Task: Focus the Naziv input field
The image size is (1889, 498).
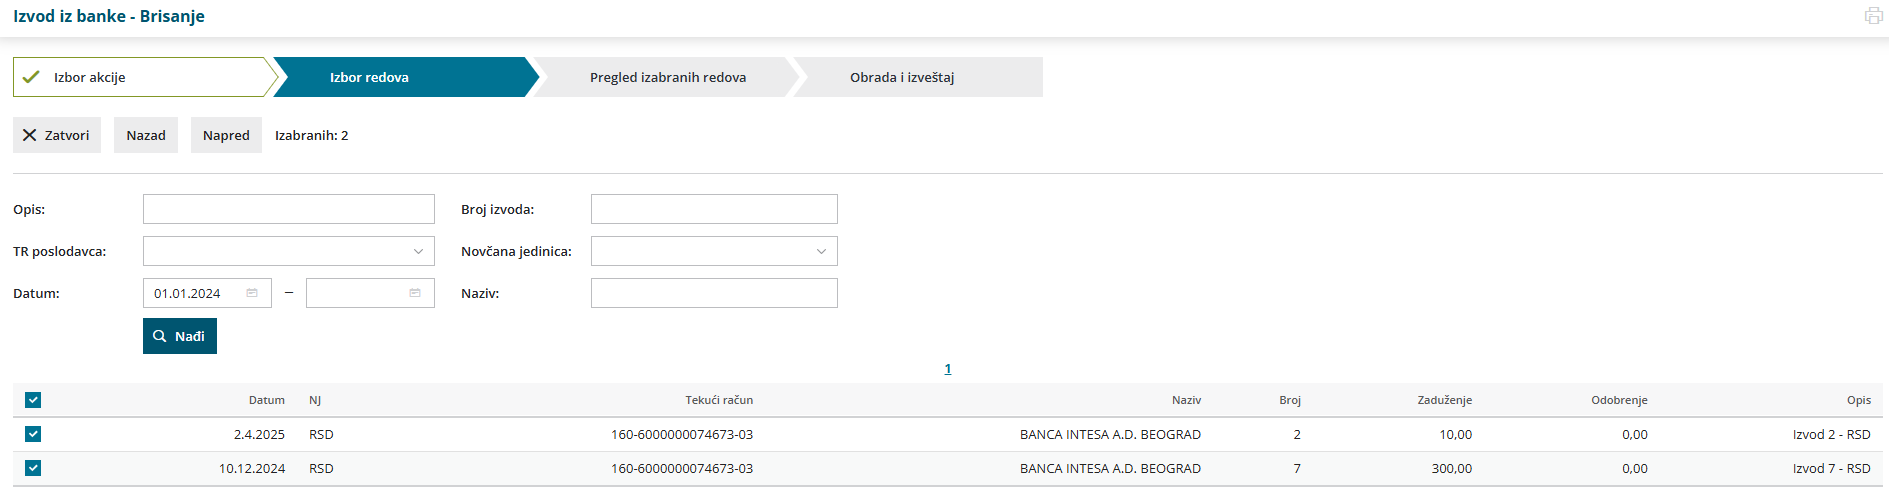Action: pos(714,293)
